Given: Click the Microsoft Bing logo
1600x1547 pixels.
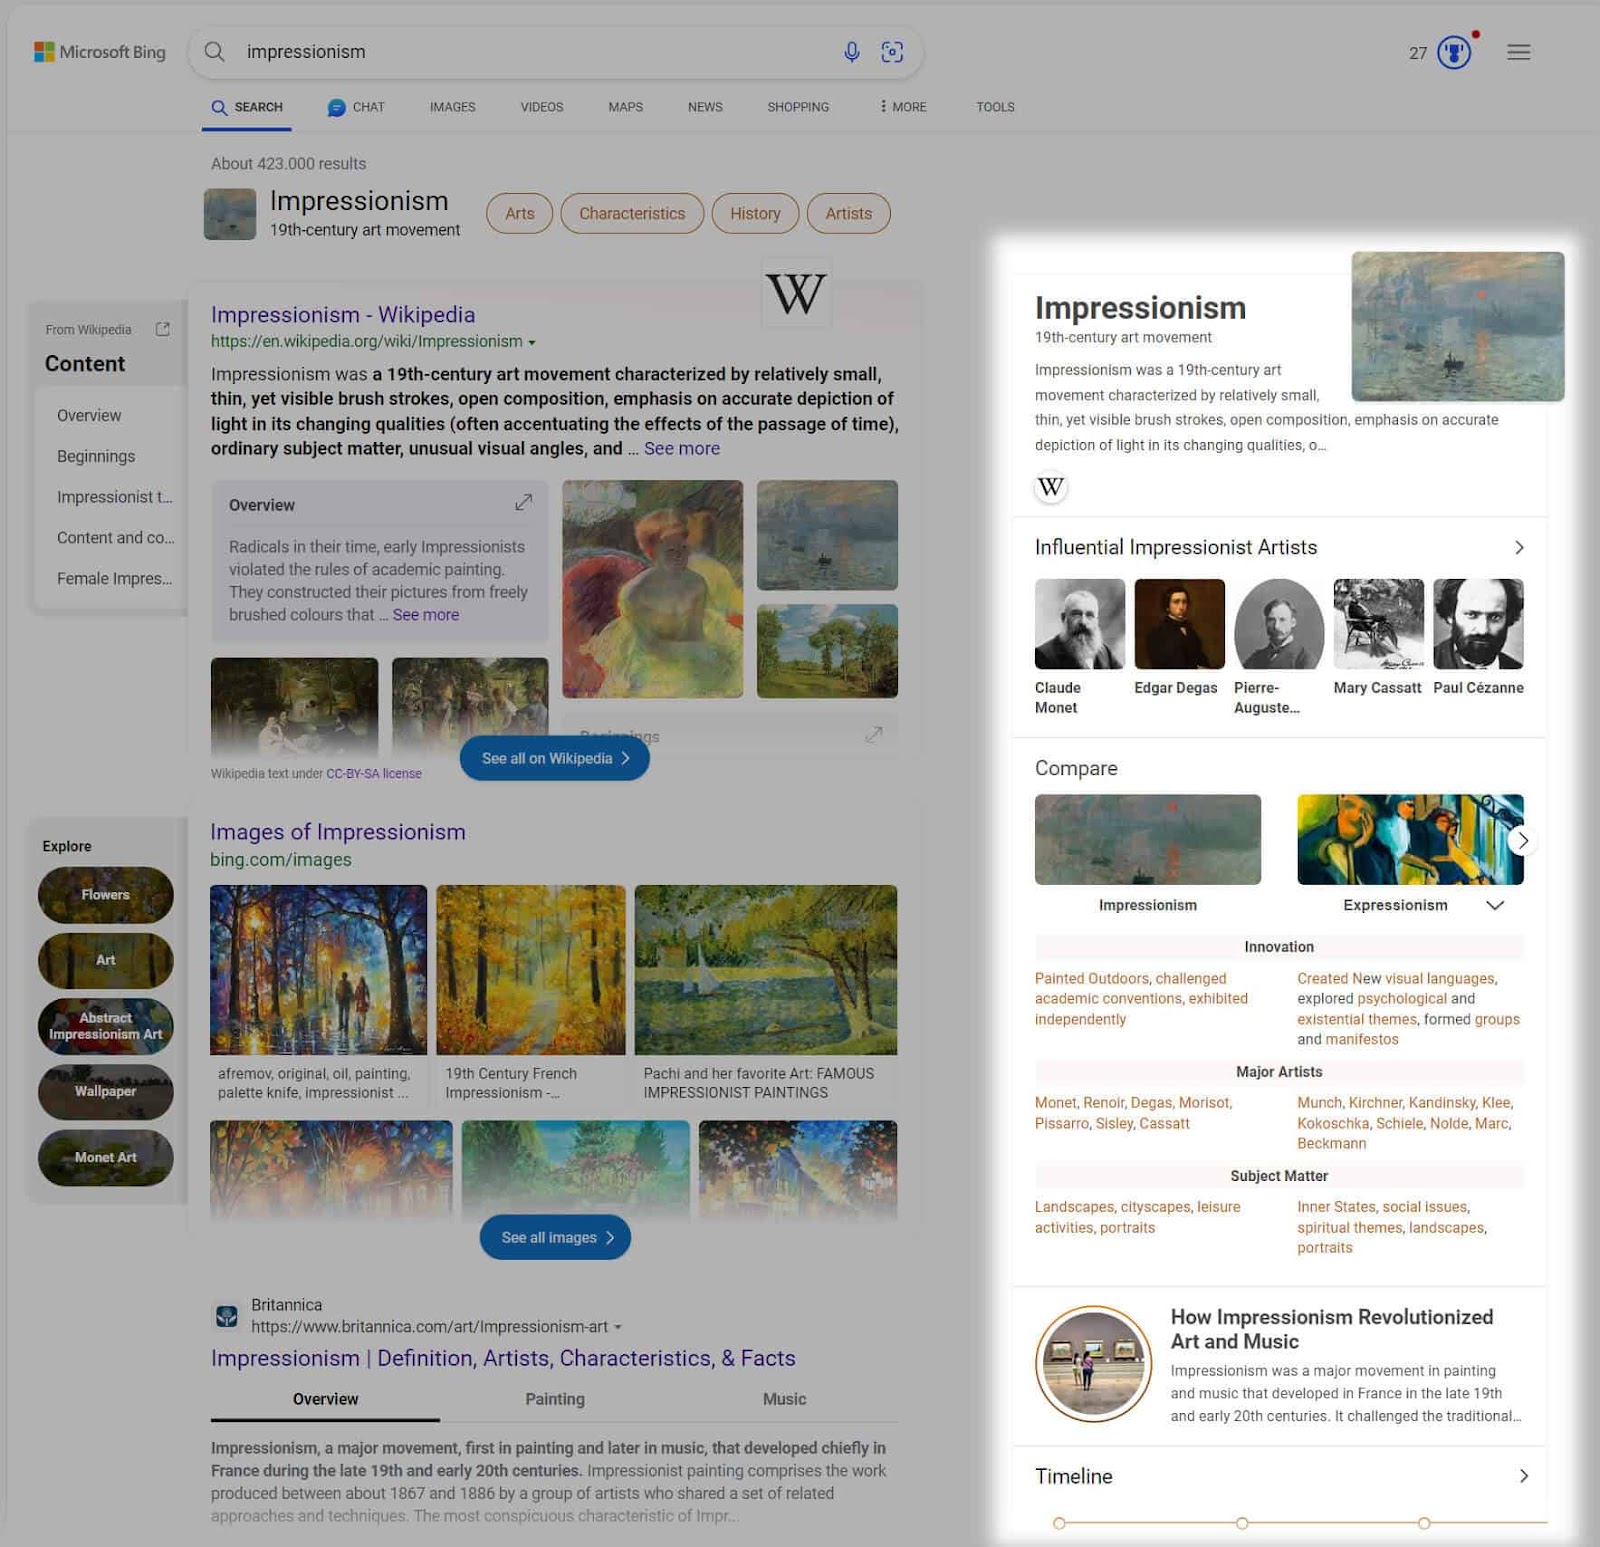Looking at the screenshot, I should (x=100, y=51).
